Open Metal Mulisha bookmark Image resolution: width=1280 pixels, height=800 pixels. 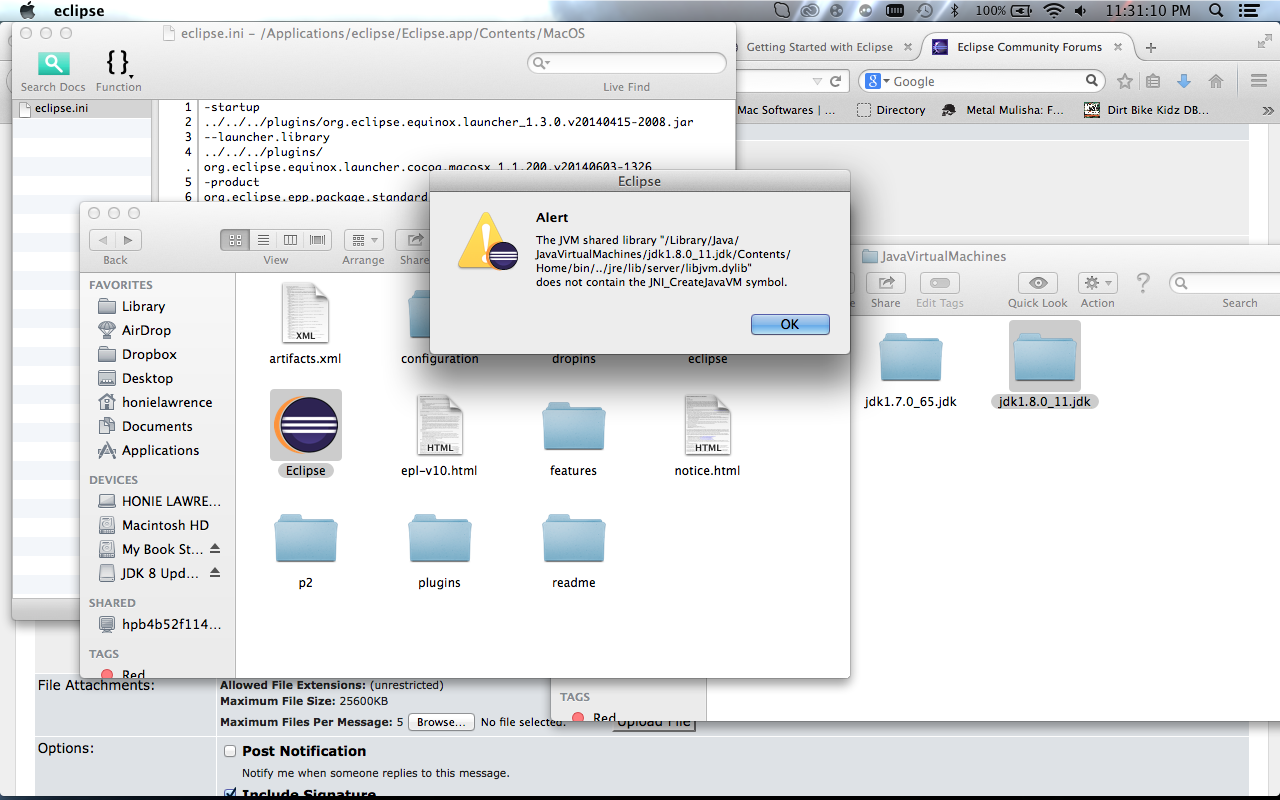[x=1003, y=110]
